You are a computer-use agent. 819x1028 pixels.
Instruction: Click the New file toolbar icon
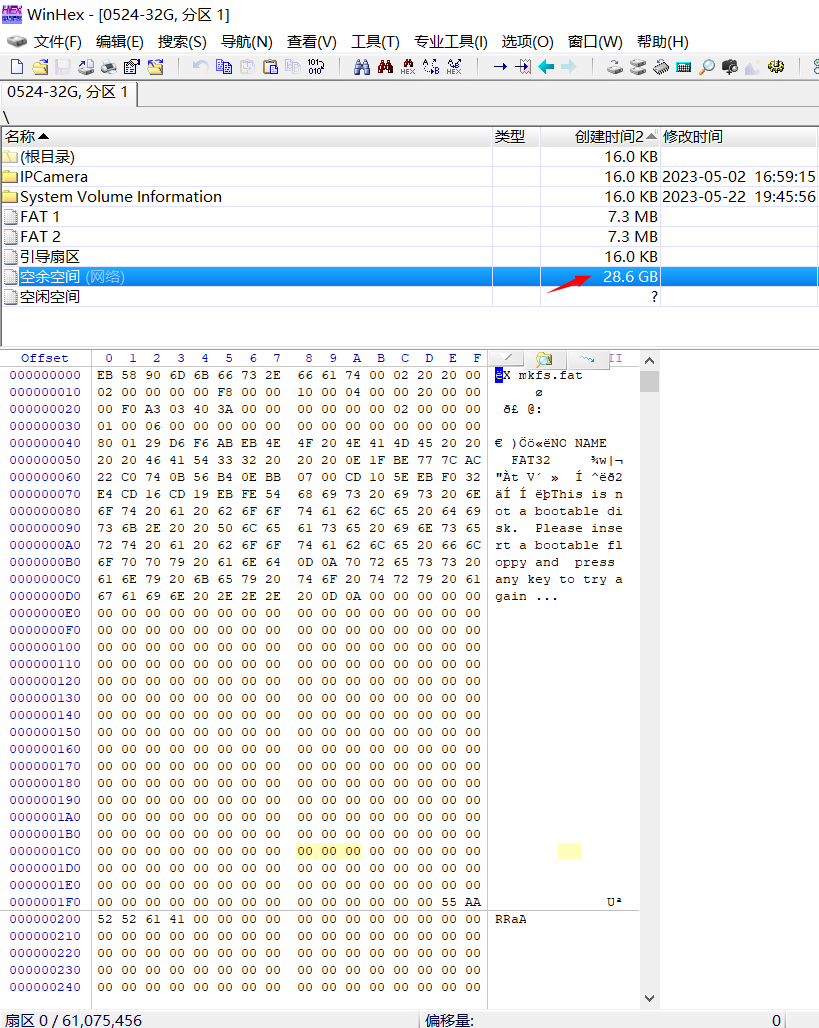tap(17, 67)
